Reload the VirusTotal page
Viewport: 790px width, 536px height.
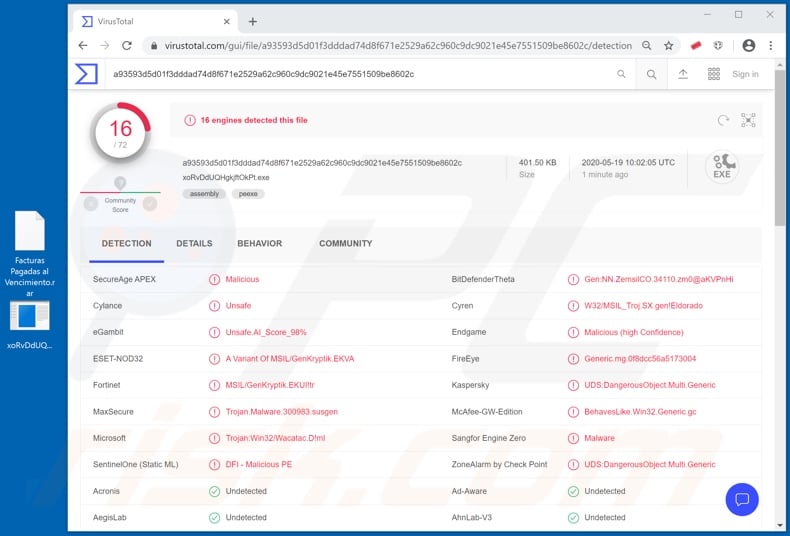(x=127, y=46)
